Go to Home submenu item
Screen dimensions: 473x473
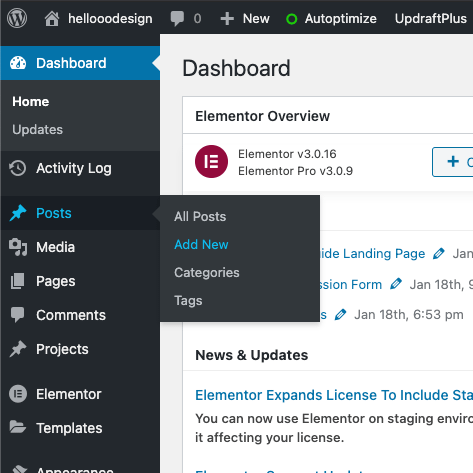click(31, 101)
